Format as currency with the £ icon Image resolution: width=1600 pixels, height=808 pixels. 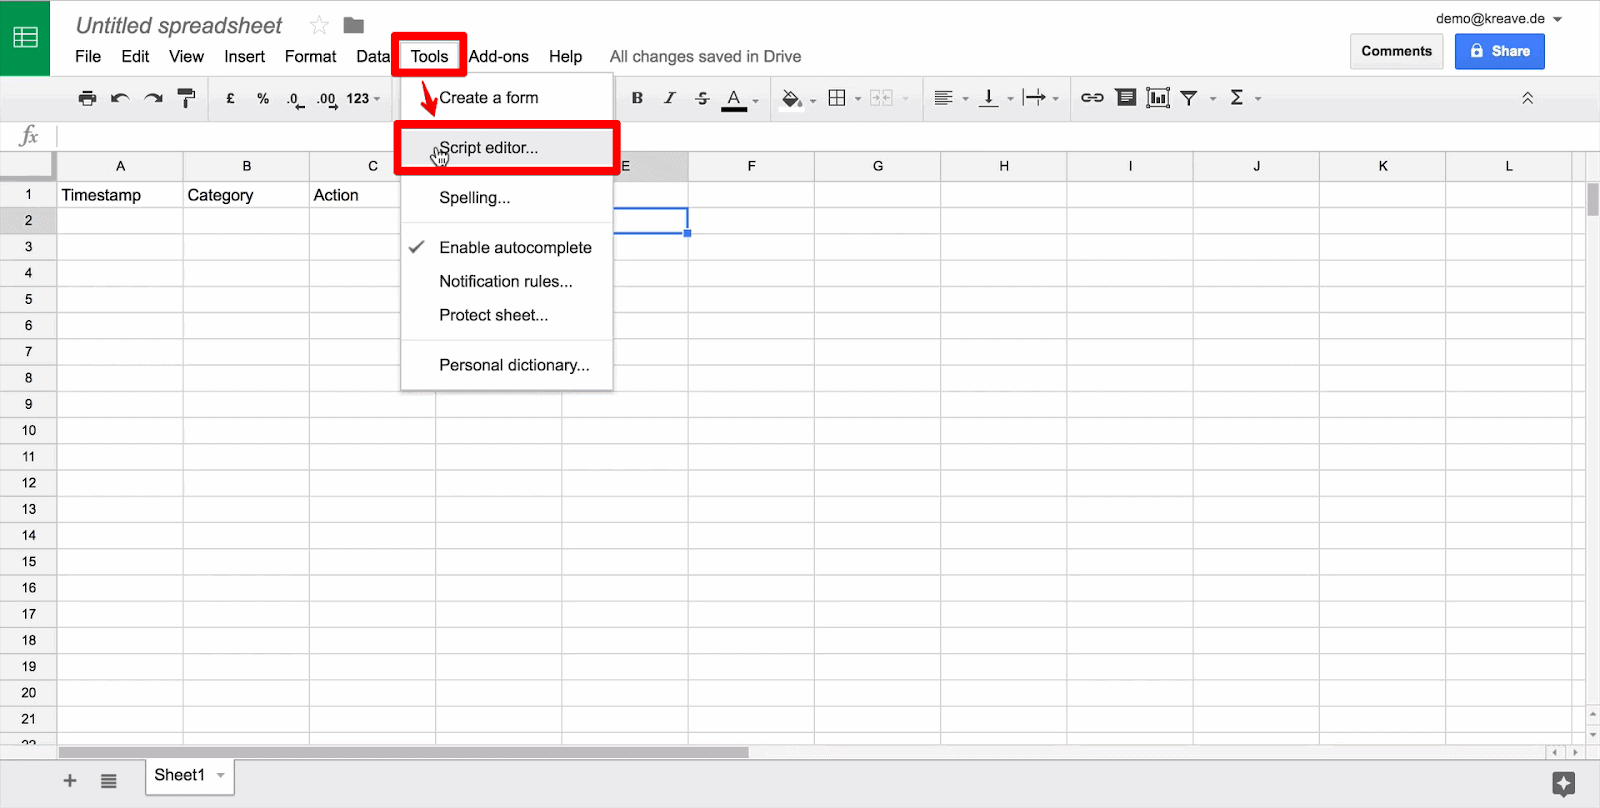[x=230, y=98]
